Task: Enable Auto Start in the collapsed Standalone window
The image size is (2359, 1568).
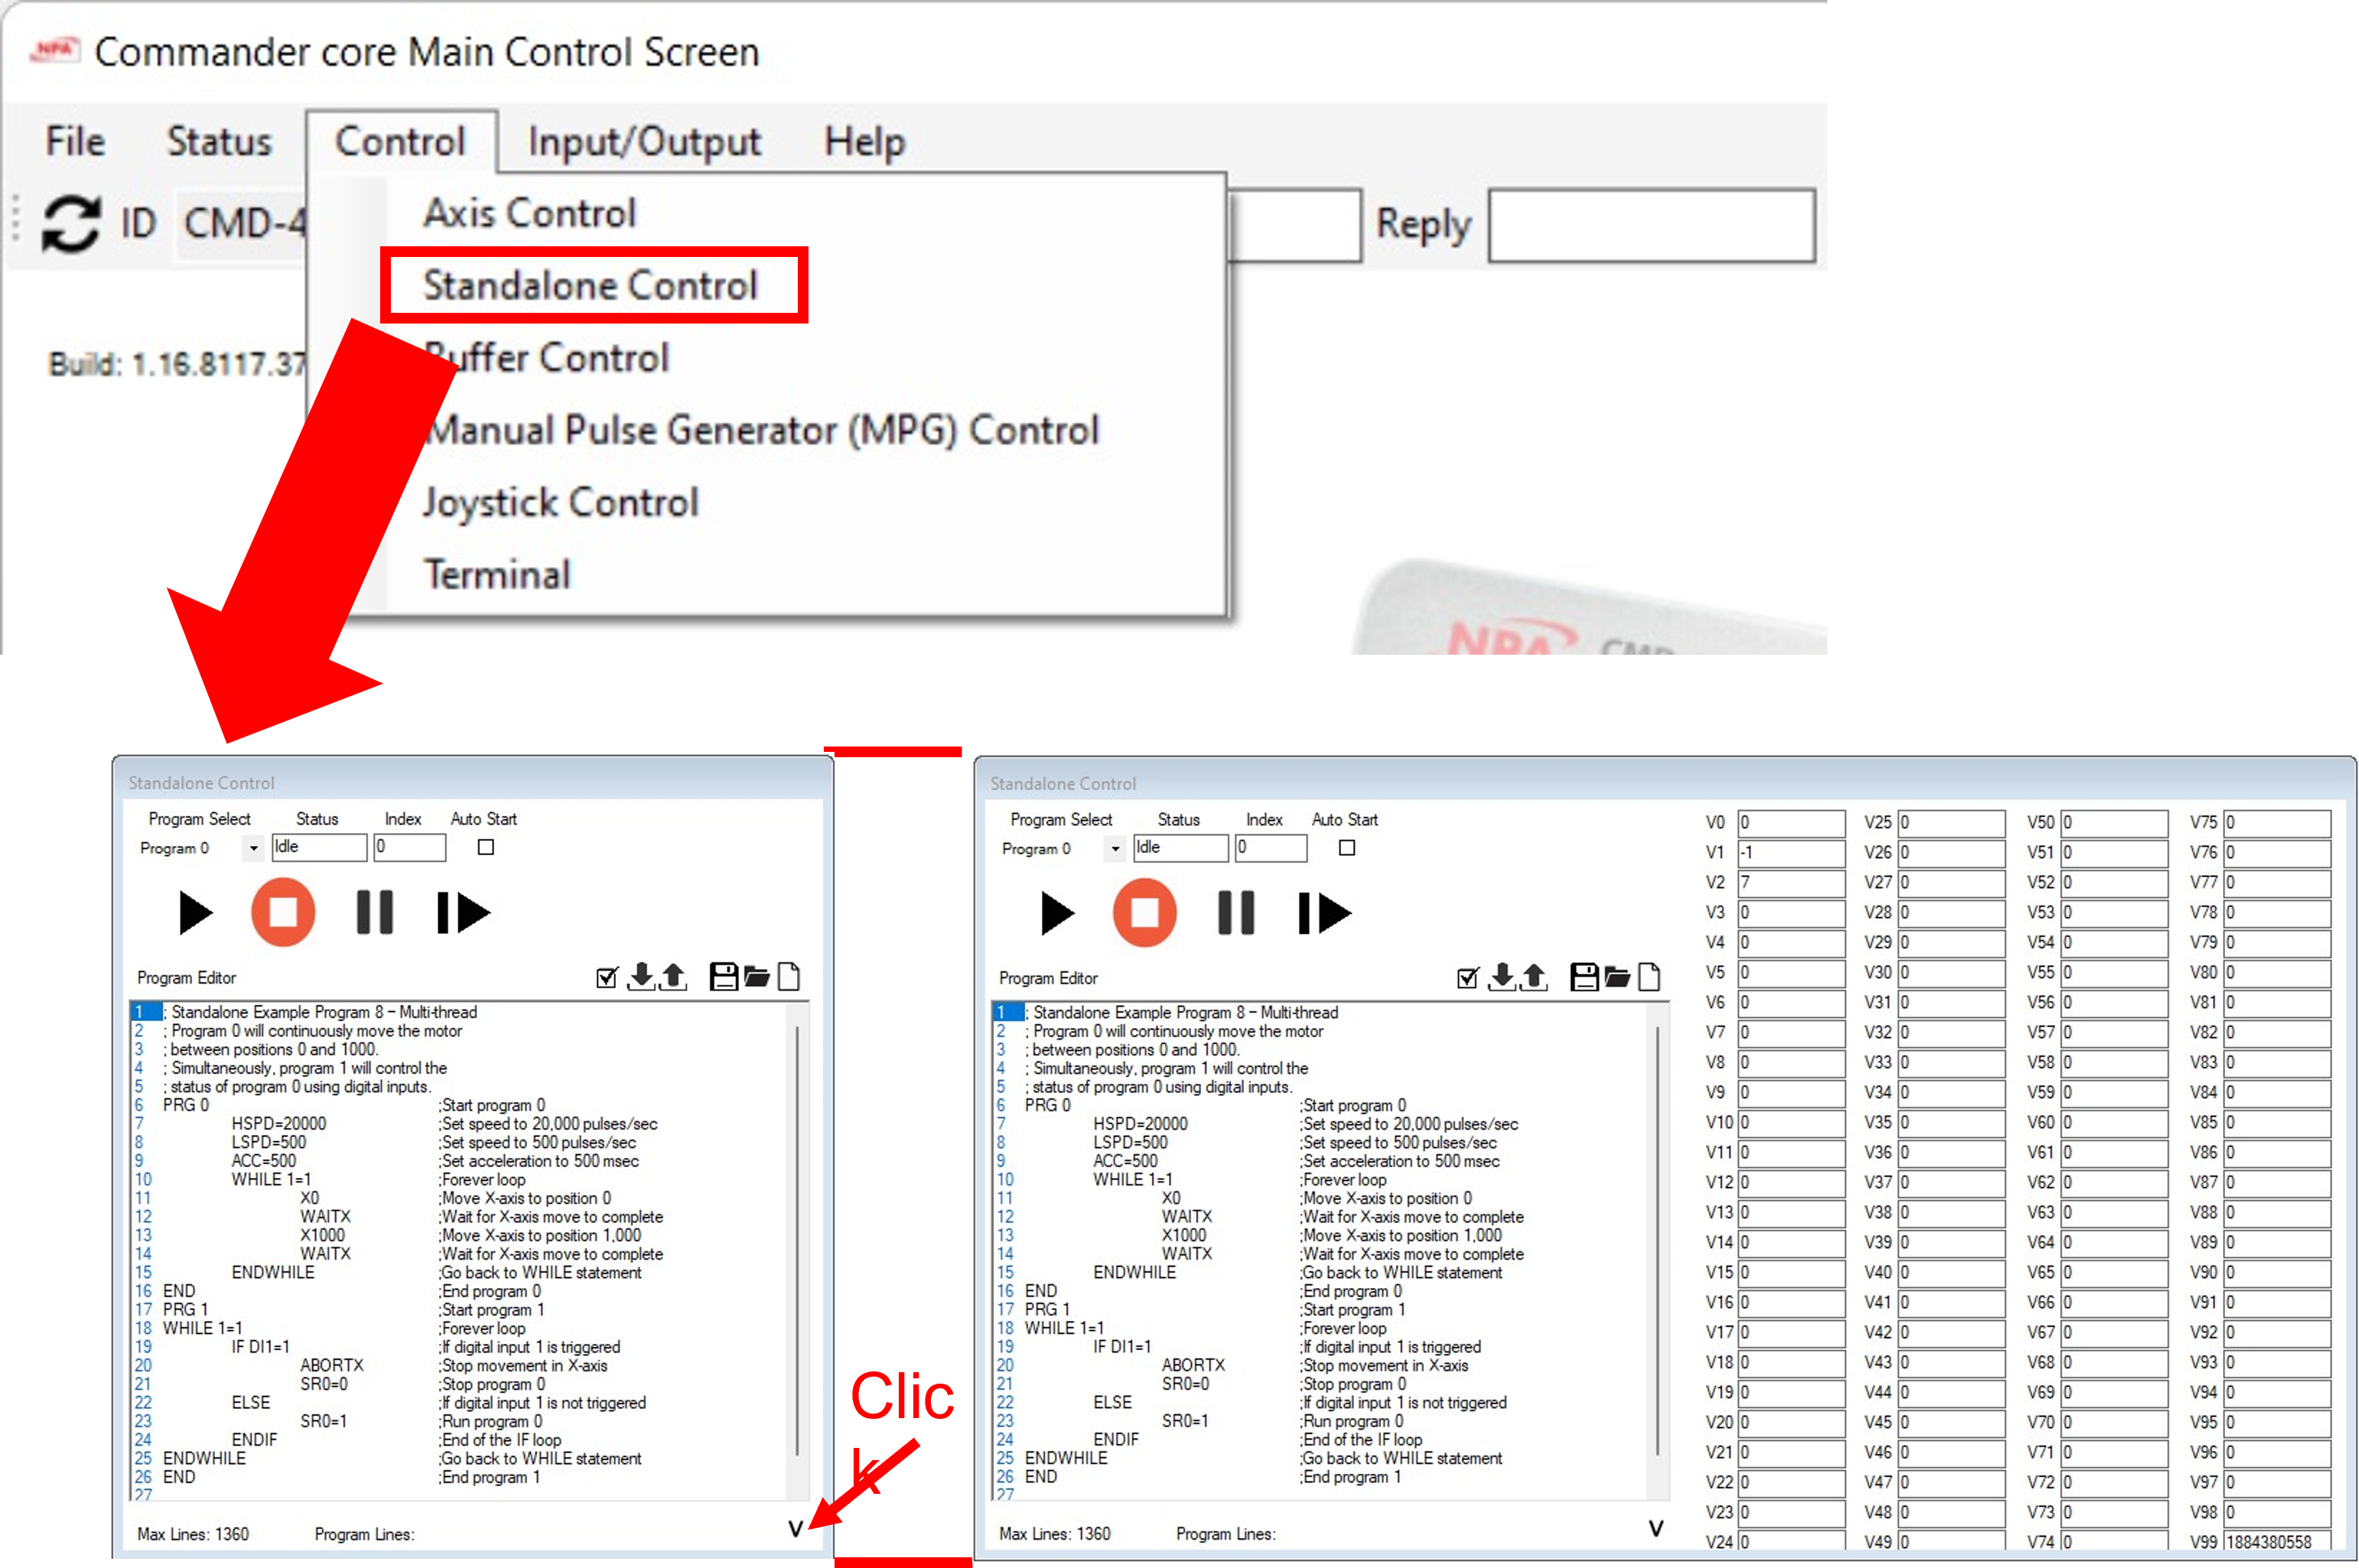Action: tap(486, 847)
